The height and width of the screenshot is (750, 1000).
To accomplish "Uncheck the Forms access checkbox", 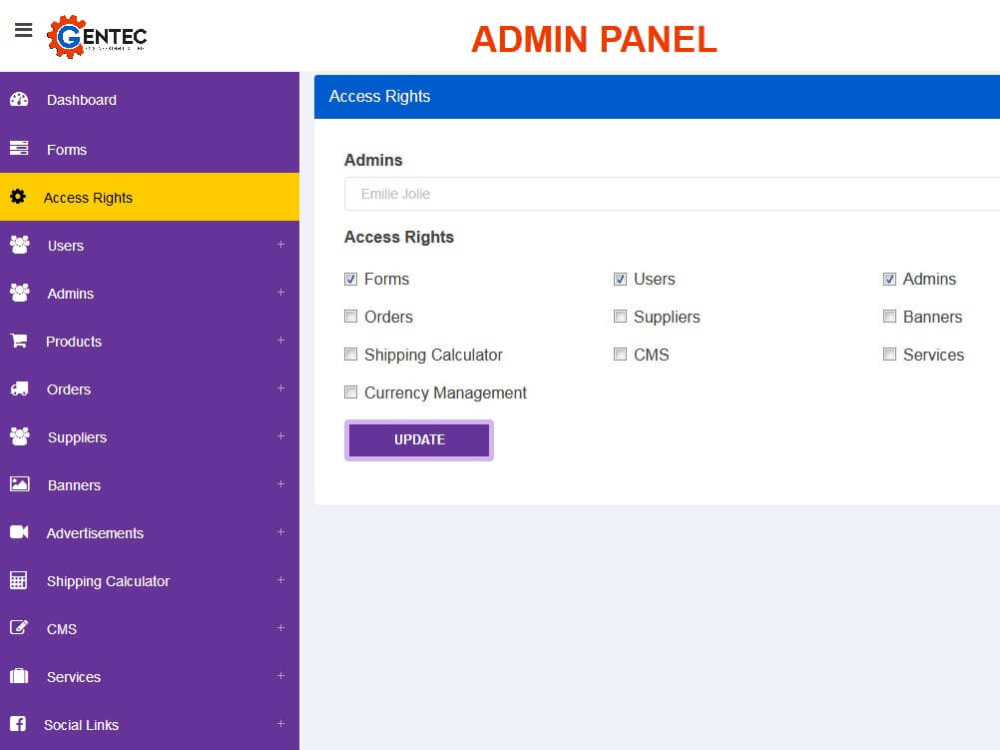I will click(351, 279).
